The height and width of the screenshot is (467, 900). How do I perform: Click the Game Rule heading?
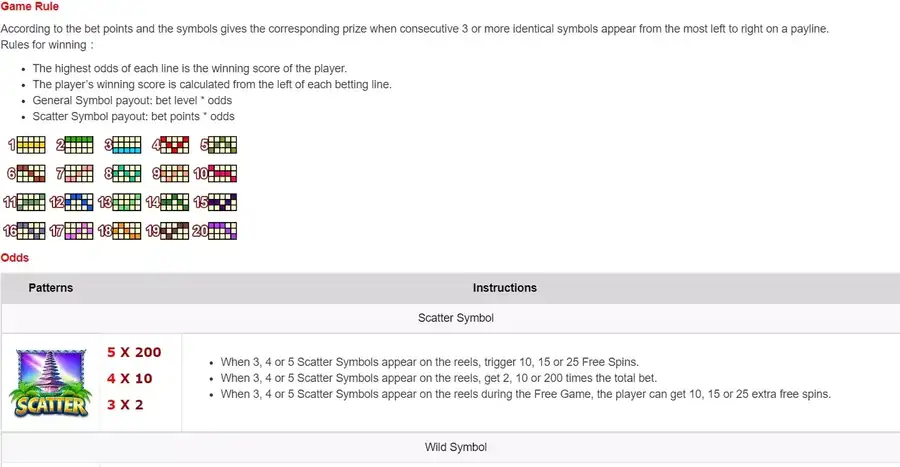tap(30, 6)
